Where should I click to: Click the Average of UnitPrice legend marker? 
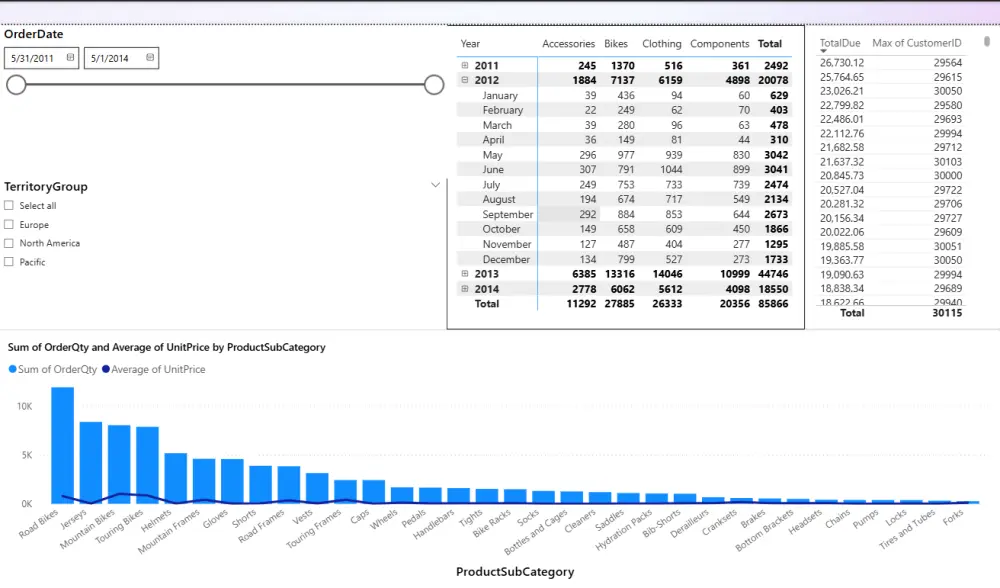106,369
